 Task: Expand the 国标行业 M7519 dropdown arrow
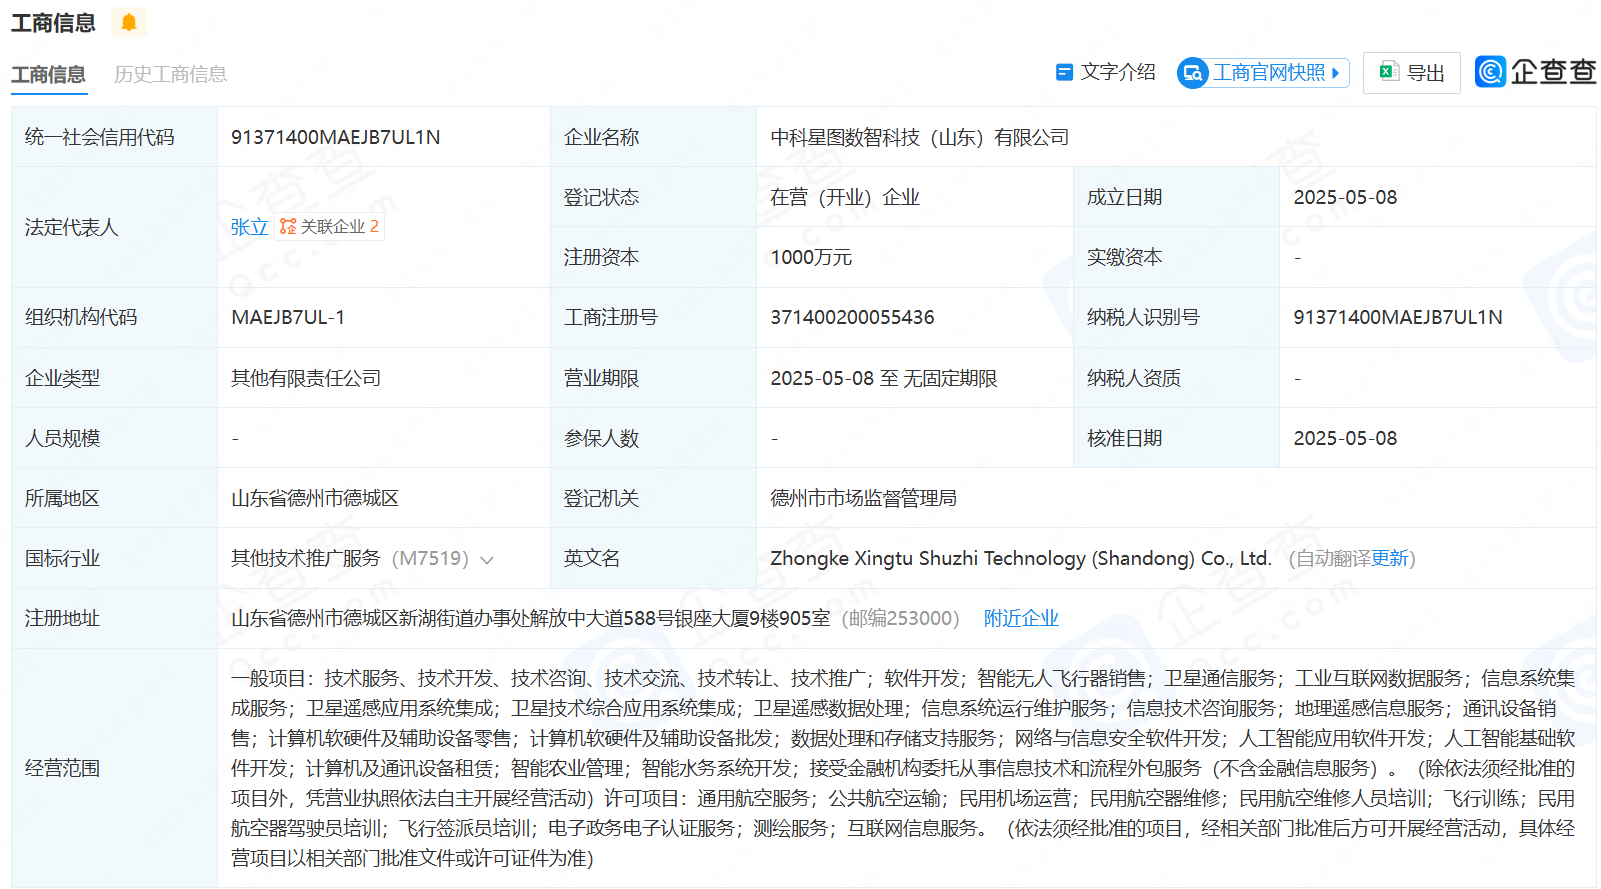487,560
